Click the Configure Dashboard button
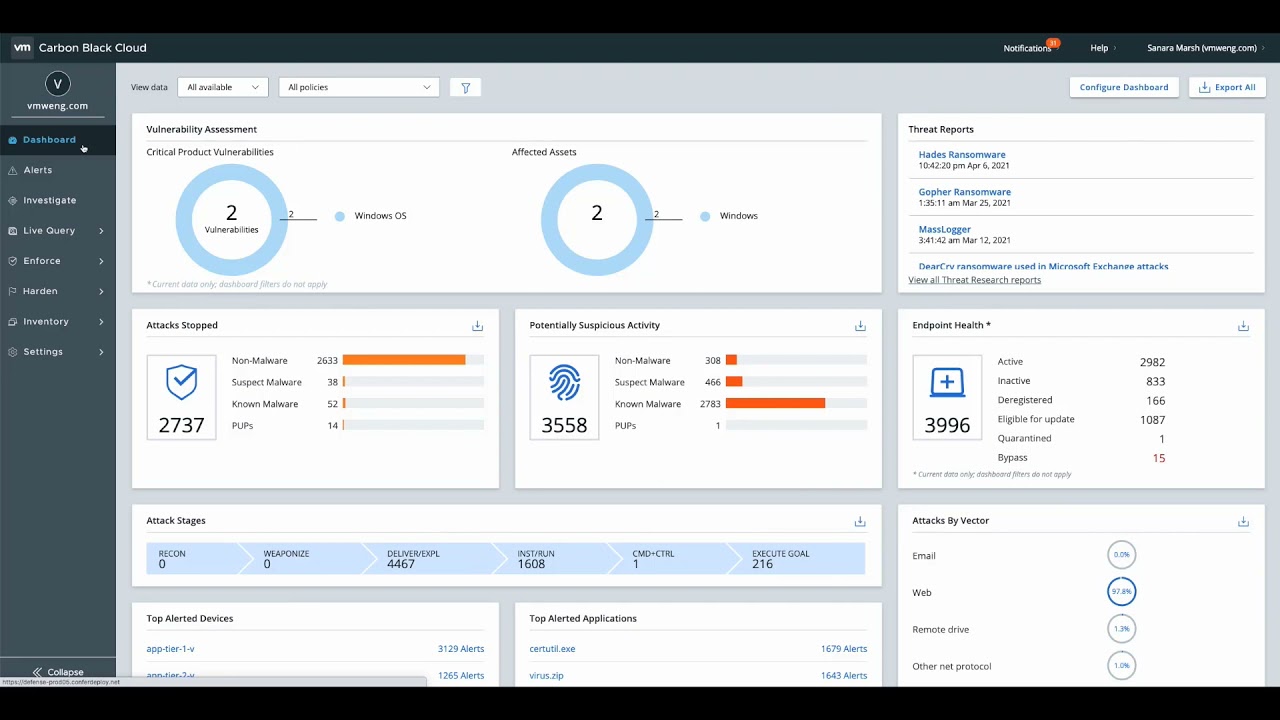This screenshot has width=1280, height=720. pos(1124,87)
